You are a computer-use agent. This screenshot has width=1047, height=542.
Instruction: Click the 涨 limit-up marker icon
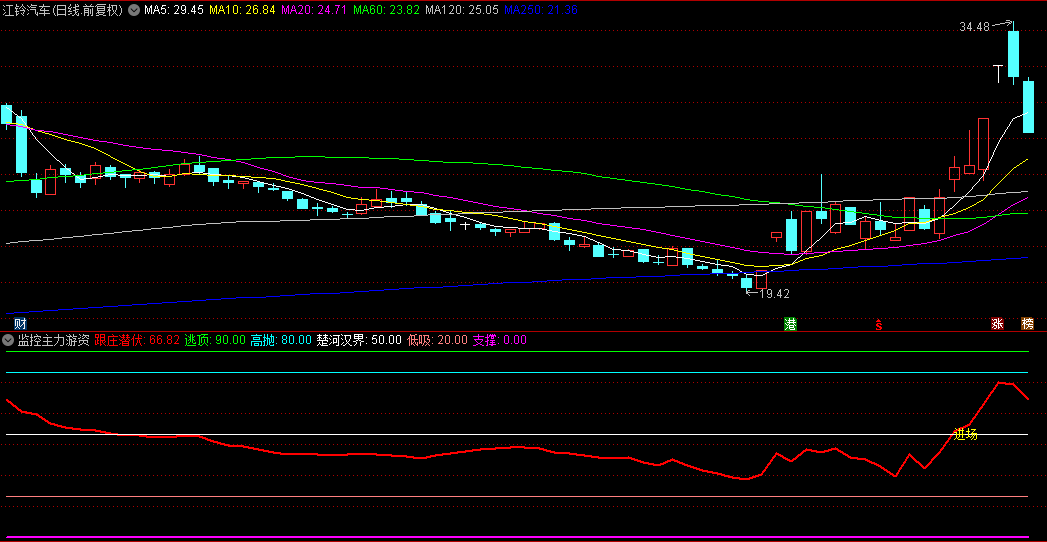(997, 324)
